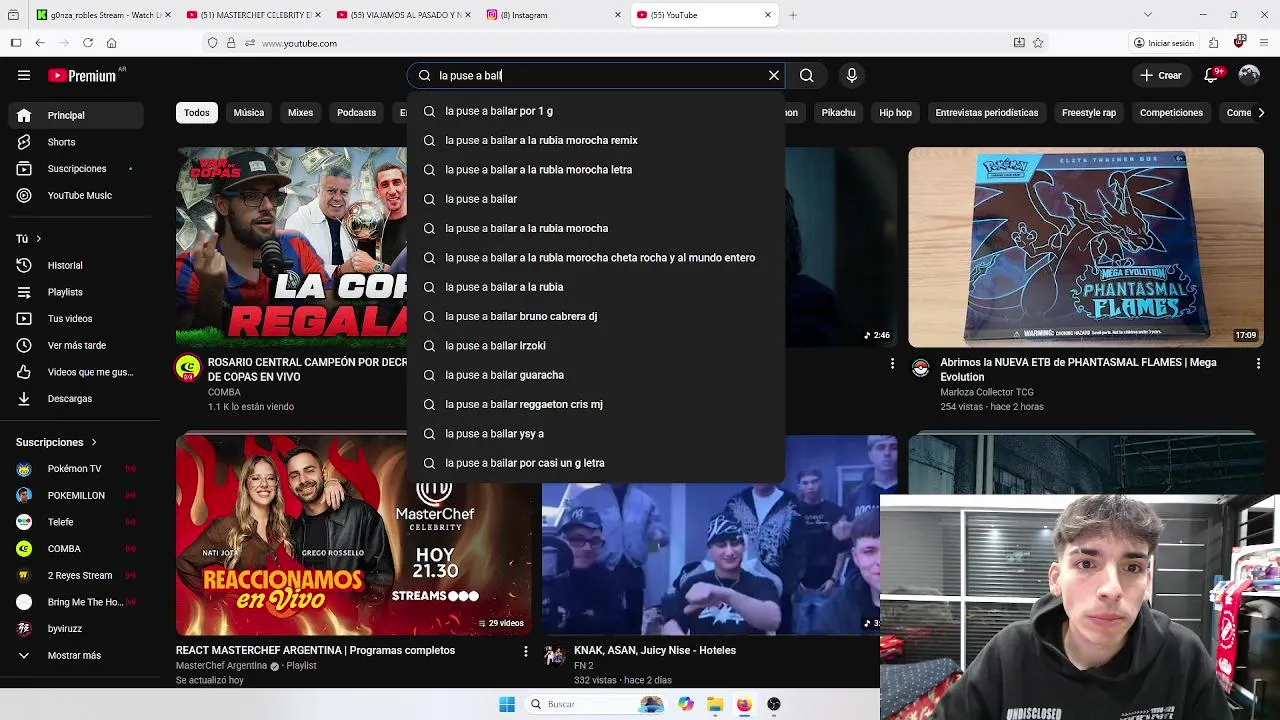Open Phantasmal Flames ETB video thumbnail
The width and height of the screenshot is (1280, 720).
(x=1086, y=247)
